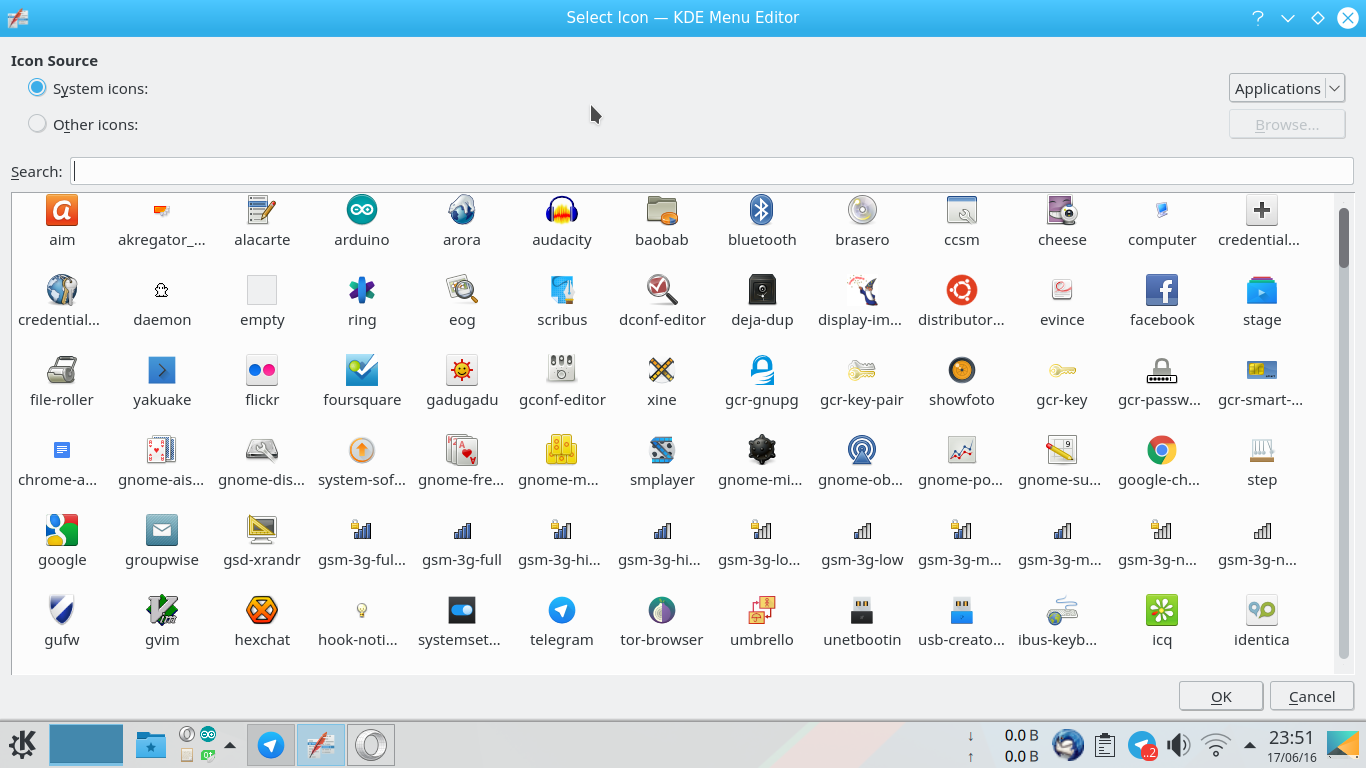Choose the Unetbootin icon
Image resolution: width=1366 pixels, height=768 pixels.
861,611
